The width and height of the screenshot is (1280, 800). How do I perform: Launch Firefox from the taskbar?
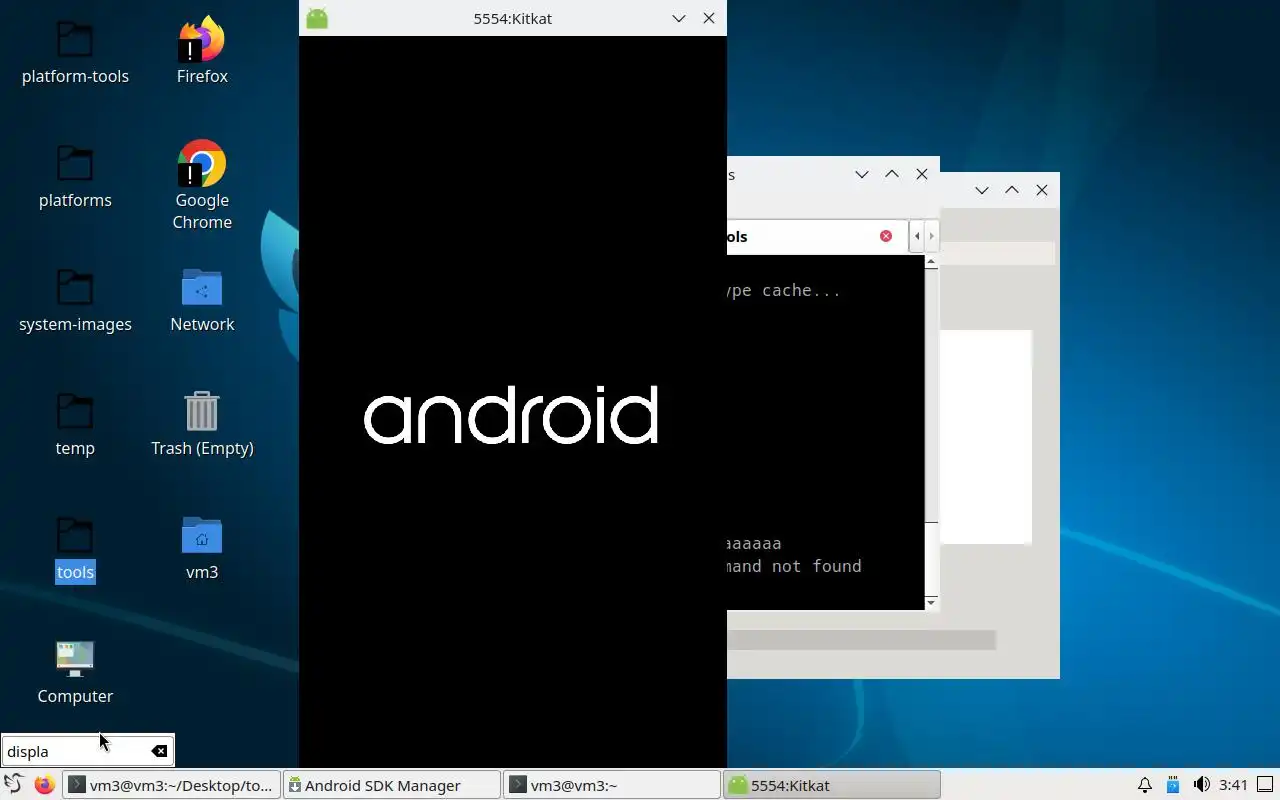click(x=44, y=785)
